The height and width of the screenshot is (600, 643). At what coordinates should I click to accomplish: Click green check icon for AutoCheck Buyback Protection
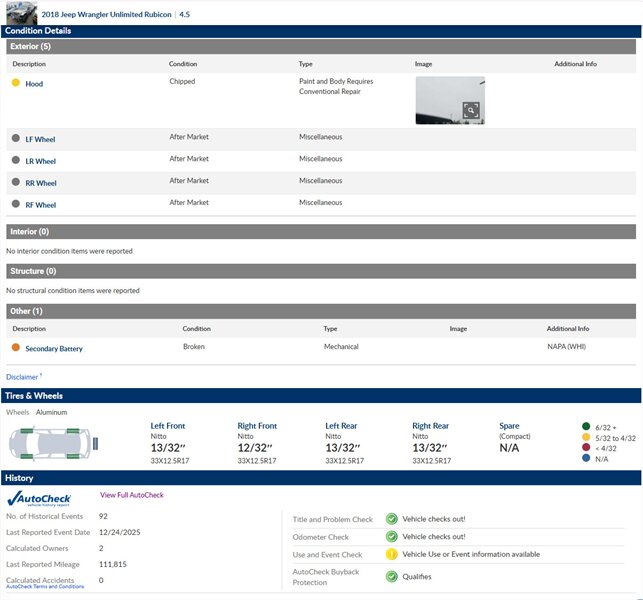pyautogui.click(x=392, y=576)
